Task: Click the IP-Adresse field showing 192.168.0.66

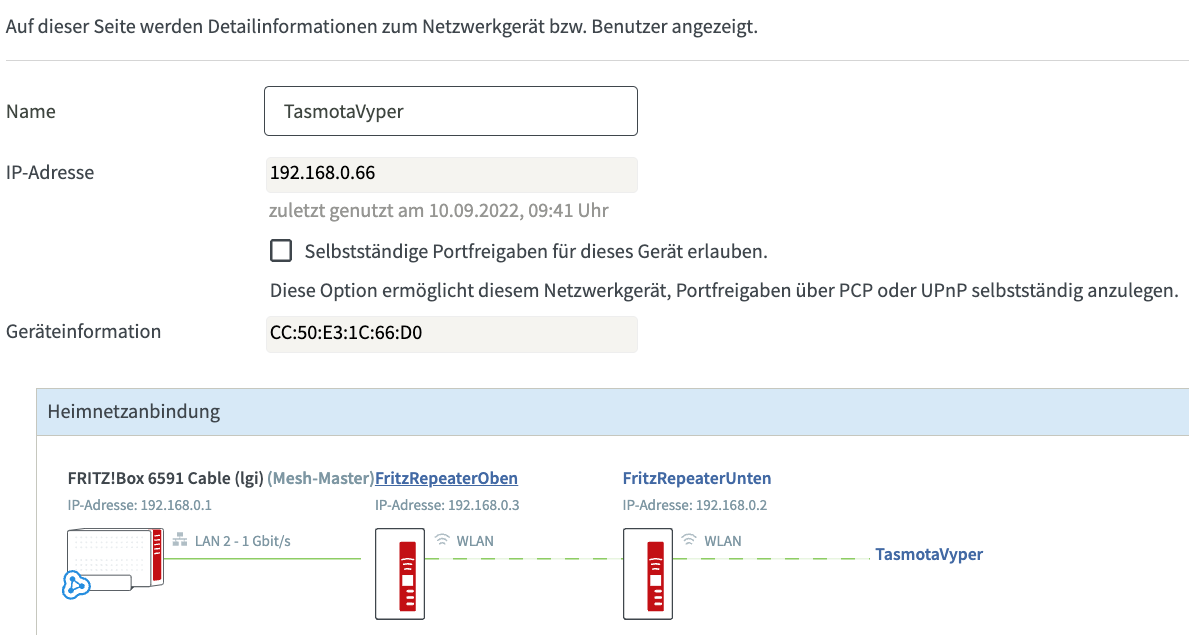Action: [x=451, y=173]
